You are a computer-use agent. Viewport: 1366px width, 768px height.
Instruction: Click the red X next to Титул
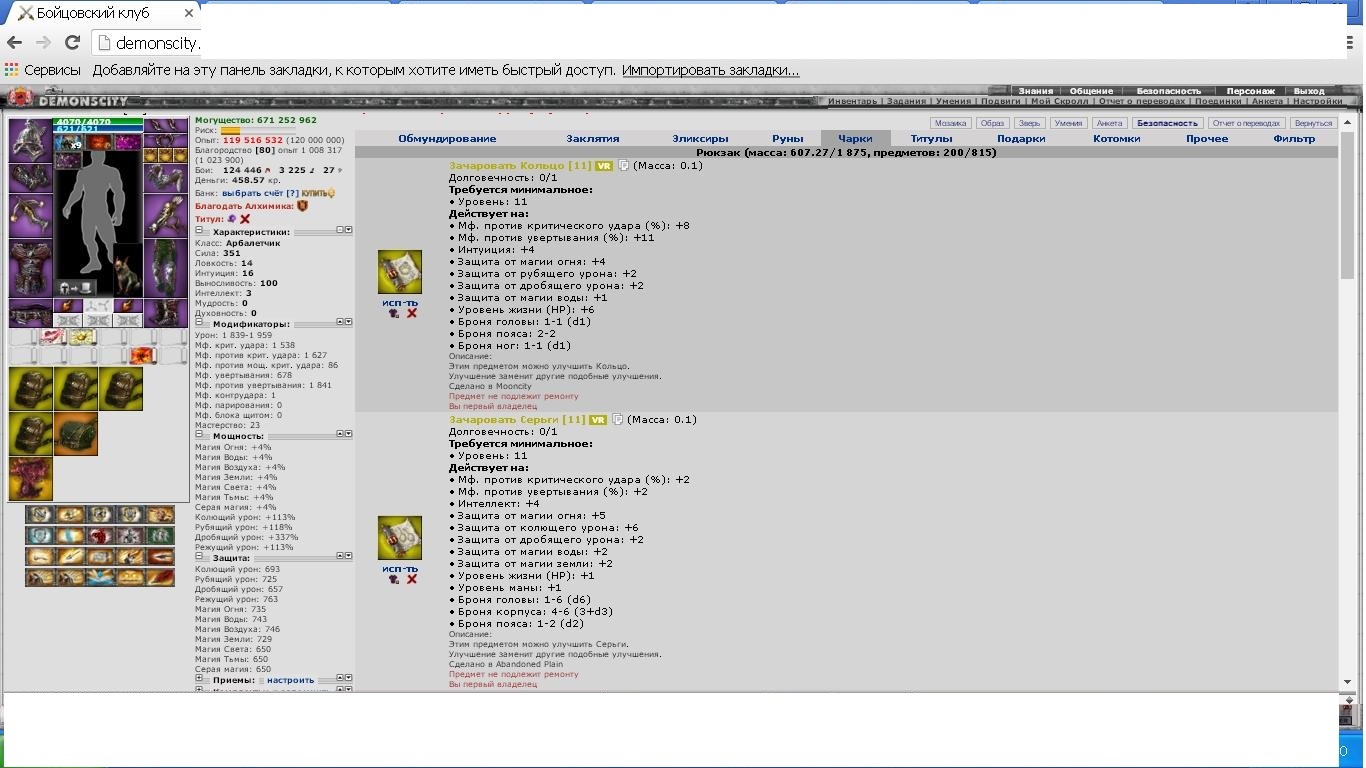click(245, 219)
